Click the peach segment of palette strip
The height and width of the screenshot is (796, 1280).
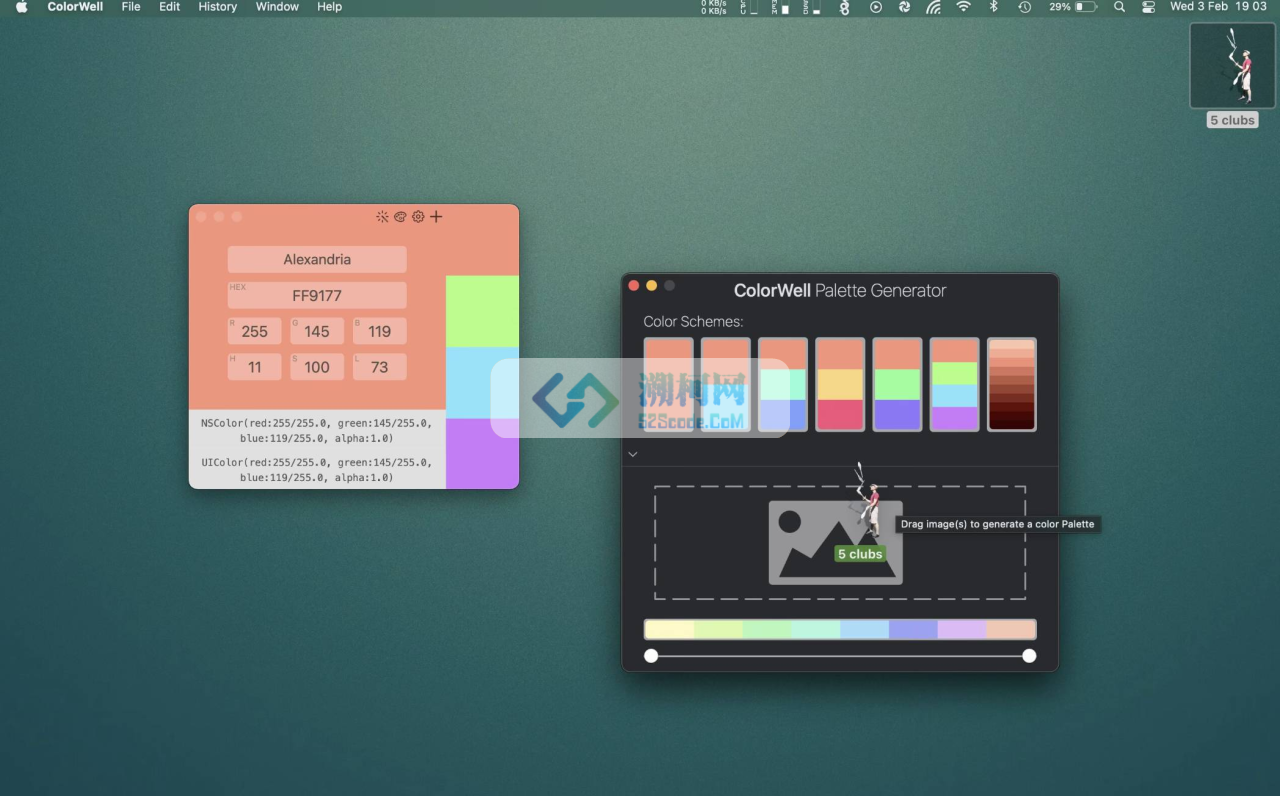tap(1011, 629)
